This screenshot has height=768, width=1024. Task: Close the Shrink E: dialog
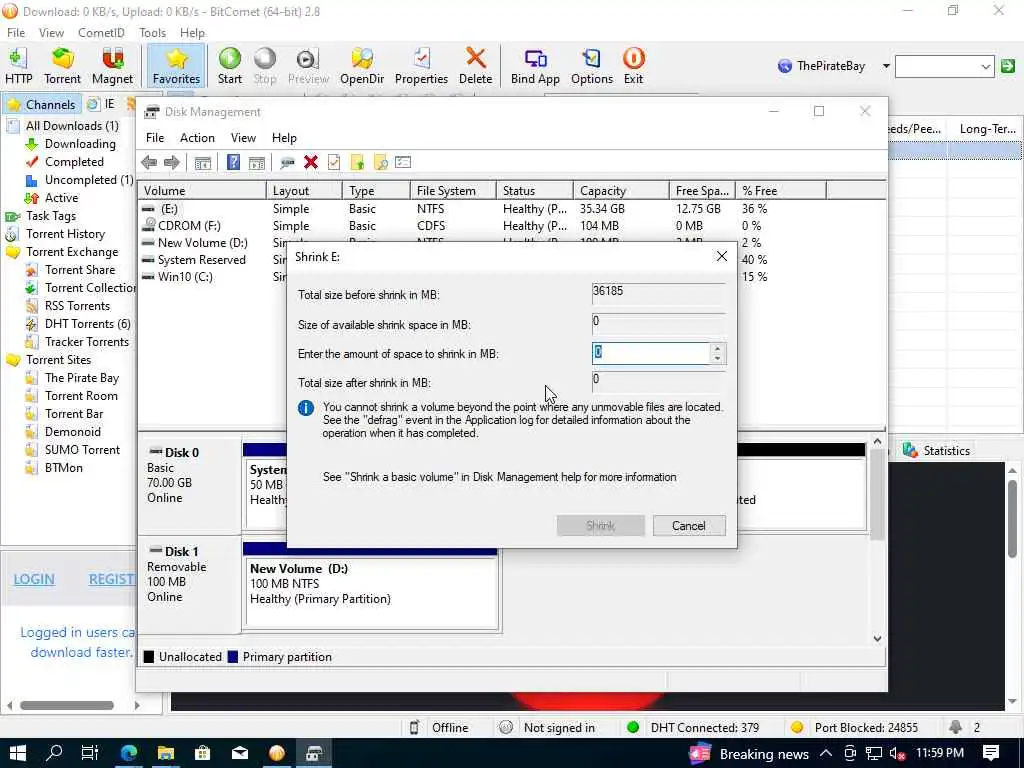[x=722, y=257]
